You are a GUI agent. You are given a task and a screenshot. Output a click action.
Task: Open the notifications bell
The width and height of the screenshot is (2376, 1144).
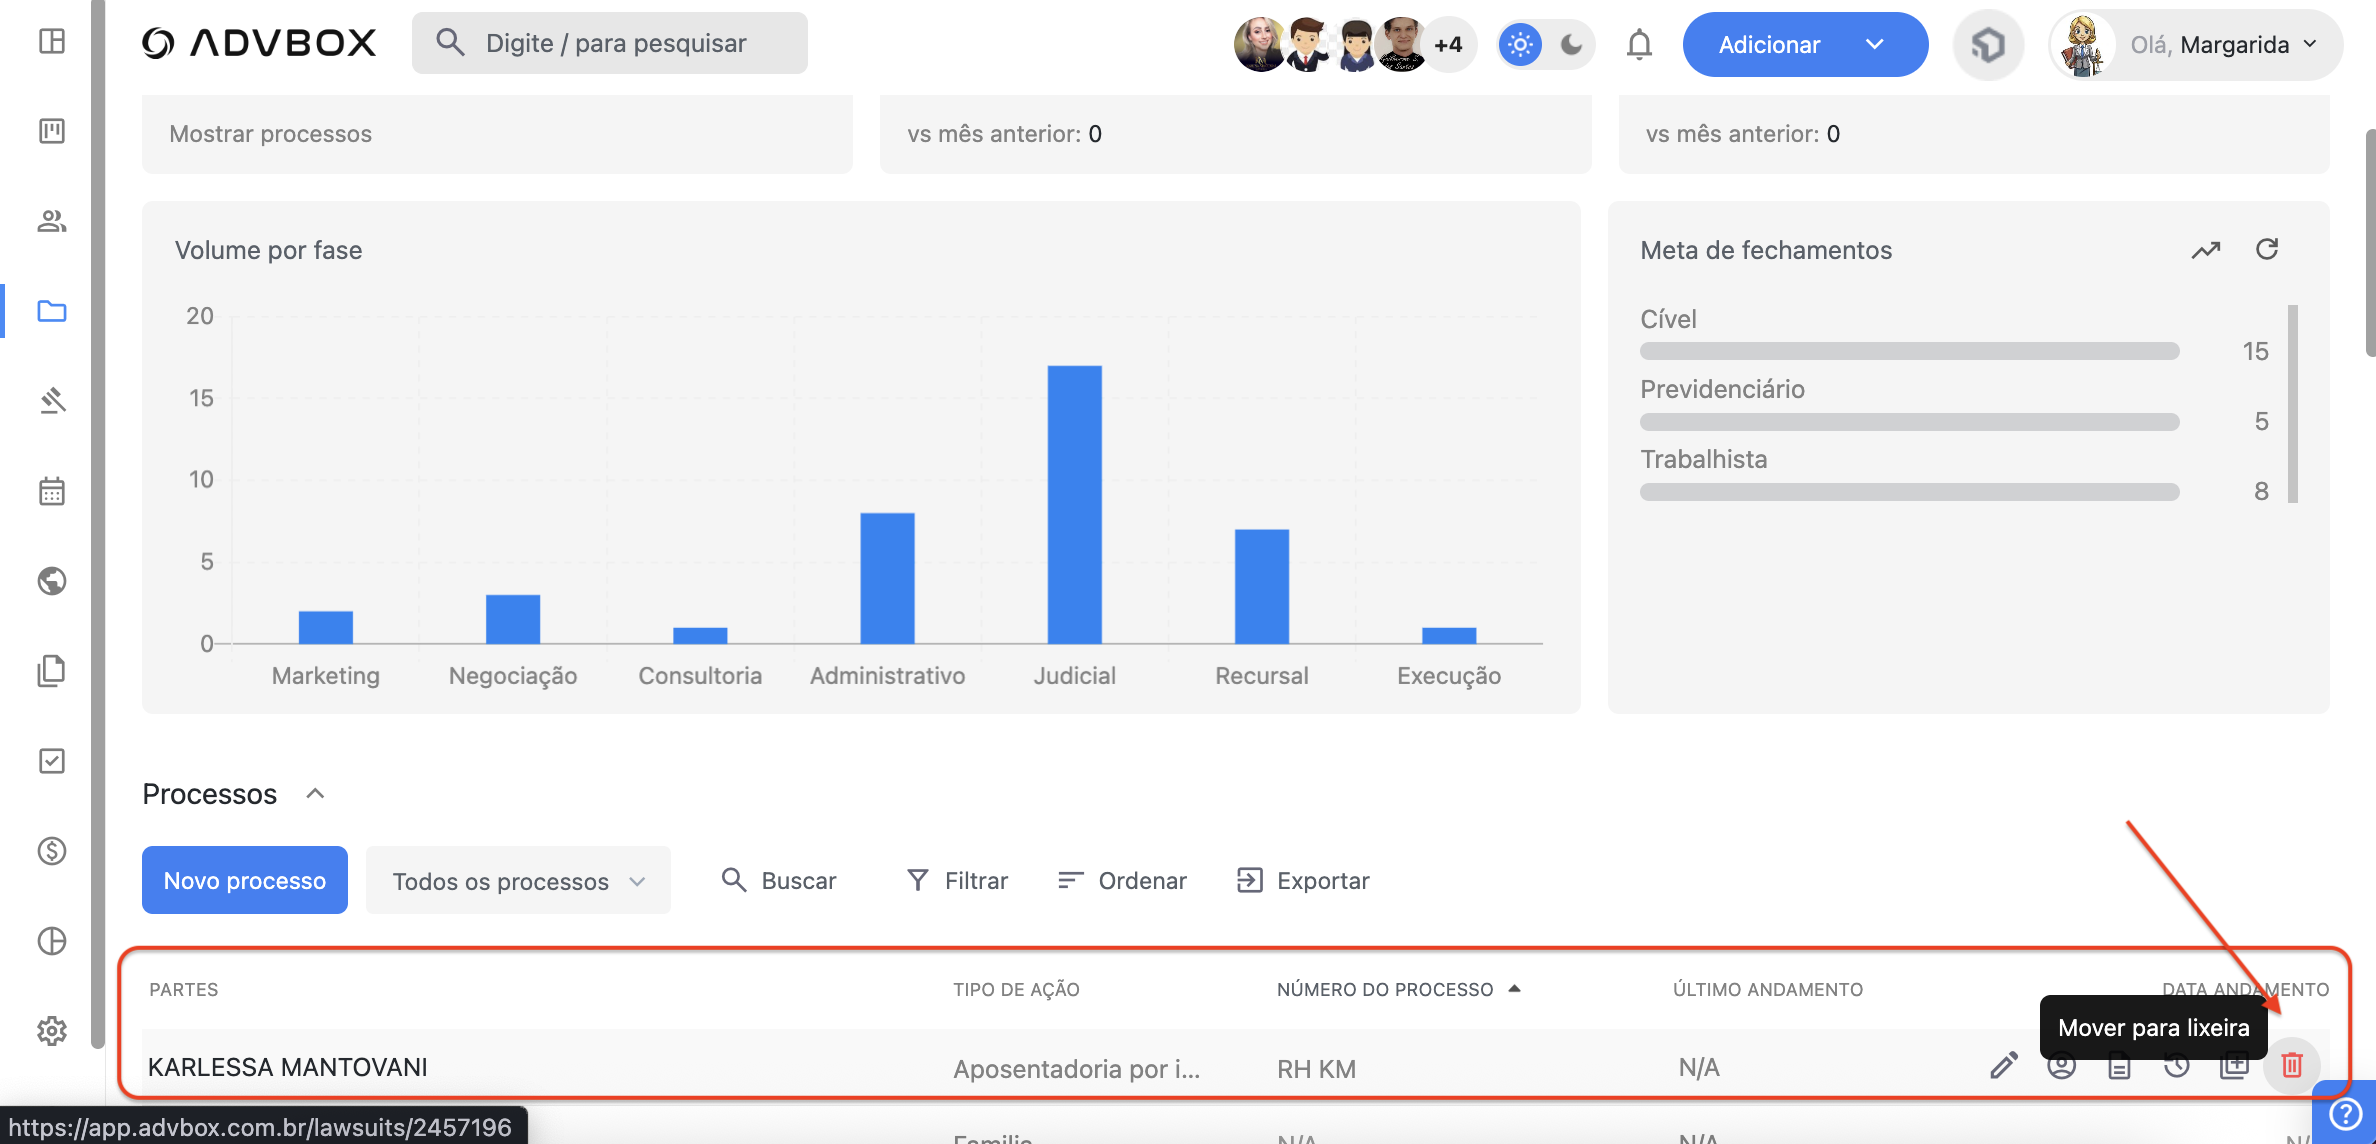1639,45
